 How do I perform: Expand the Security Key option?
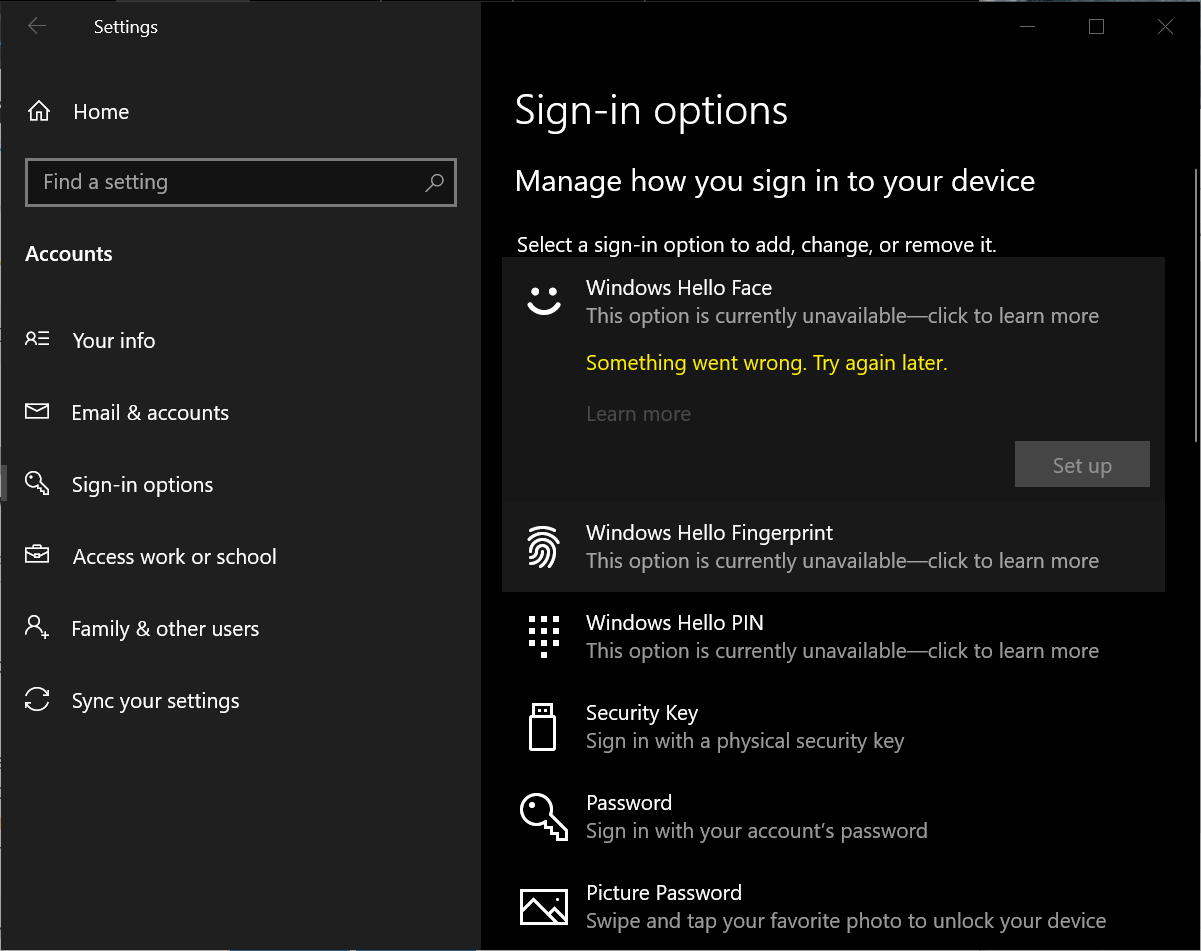(833, 727)
